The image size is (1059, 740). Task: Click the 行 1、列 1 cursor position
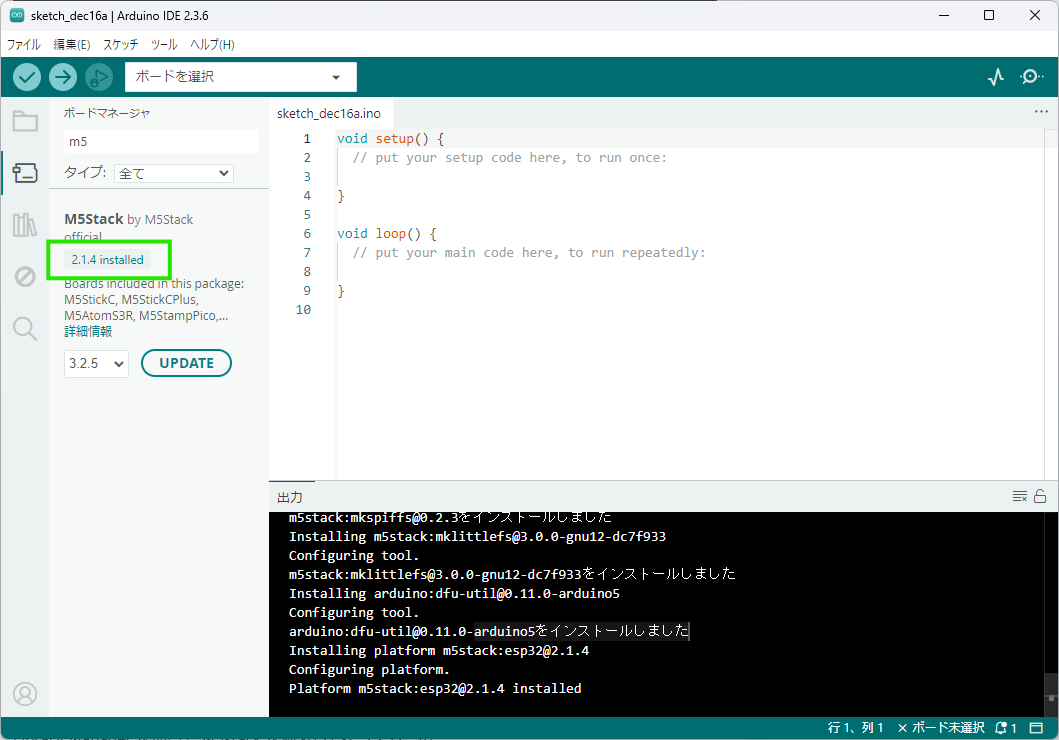tap(856, 728)
